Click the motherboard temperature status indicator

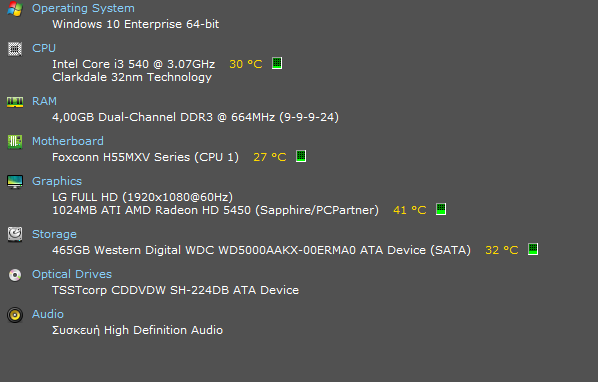301,156
